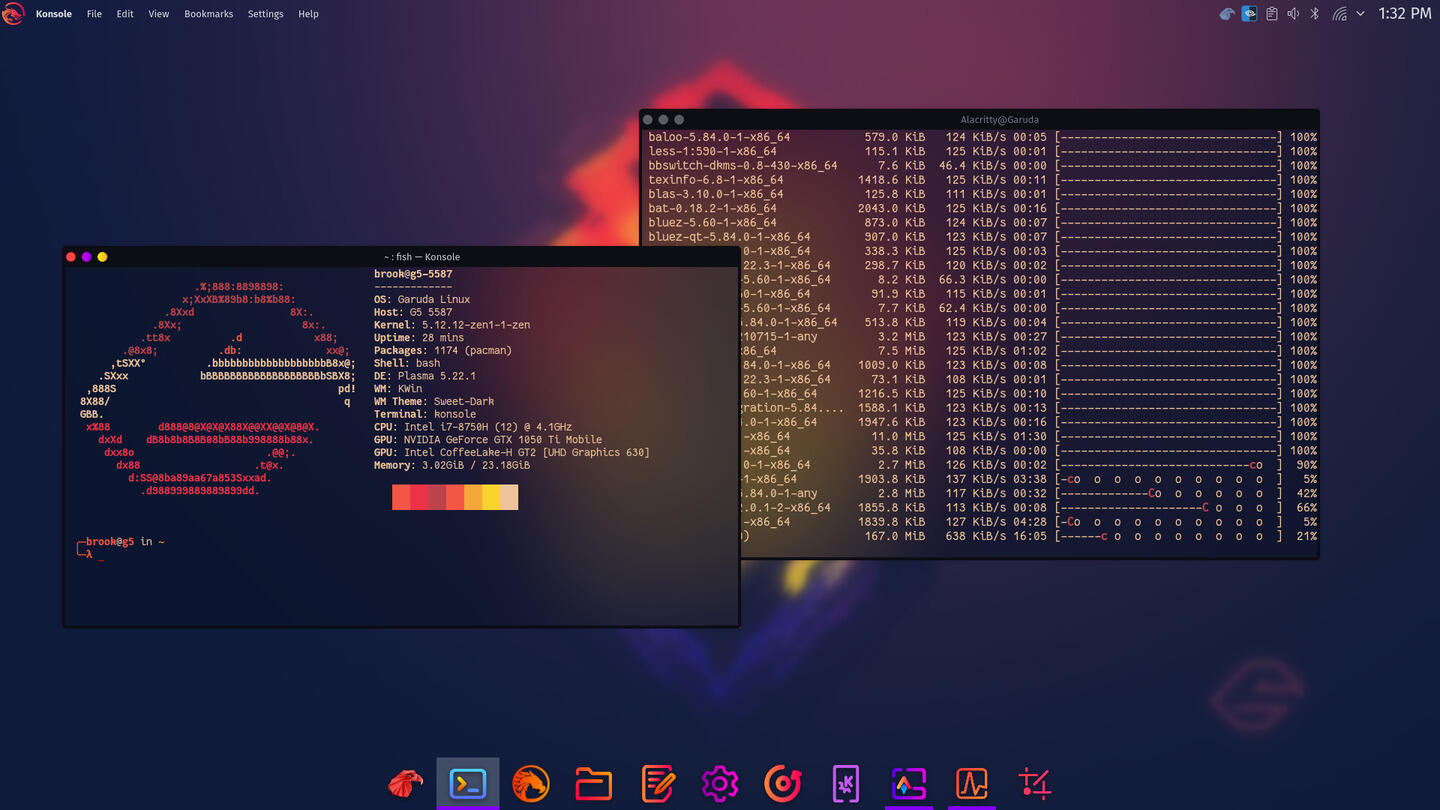The width and height of the screenshot is (1440, 810).
Task: Click the orange circular update icon in the dock
Action: click(x=782, y=783)
